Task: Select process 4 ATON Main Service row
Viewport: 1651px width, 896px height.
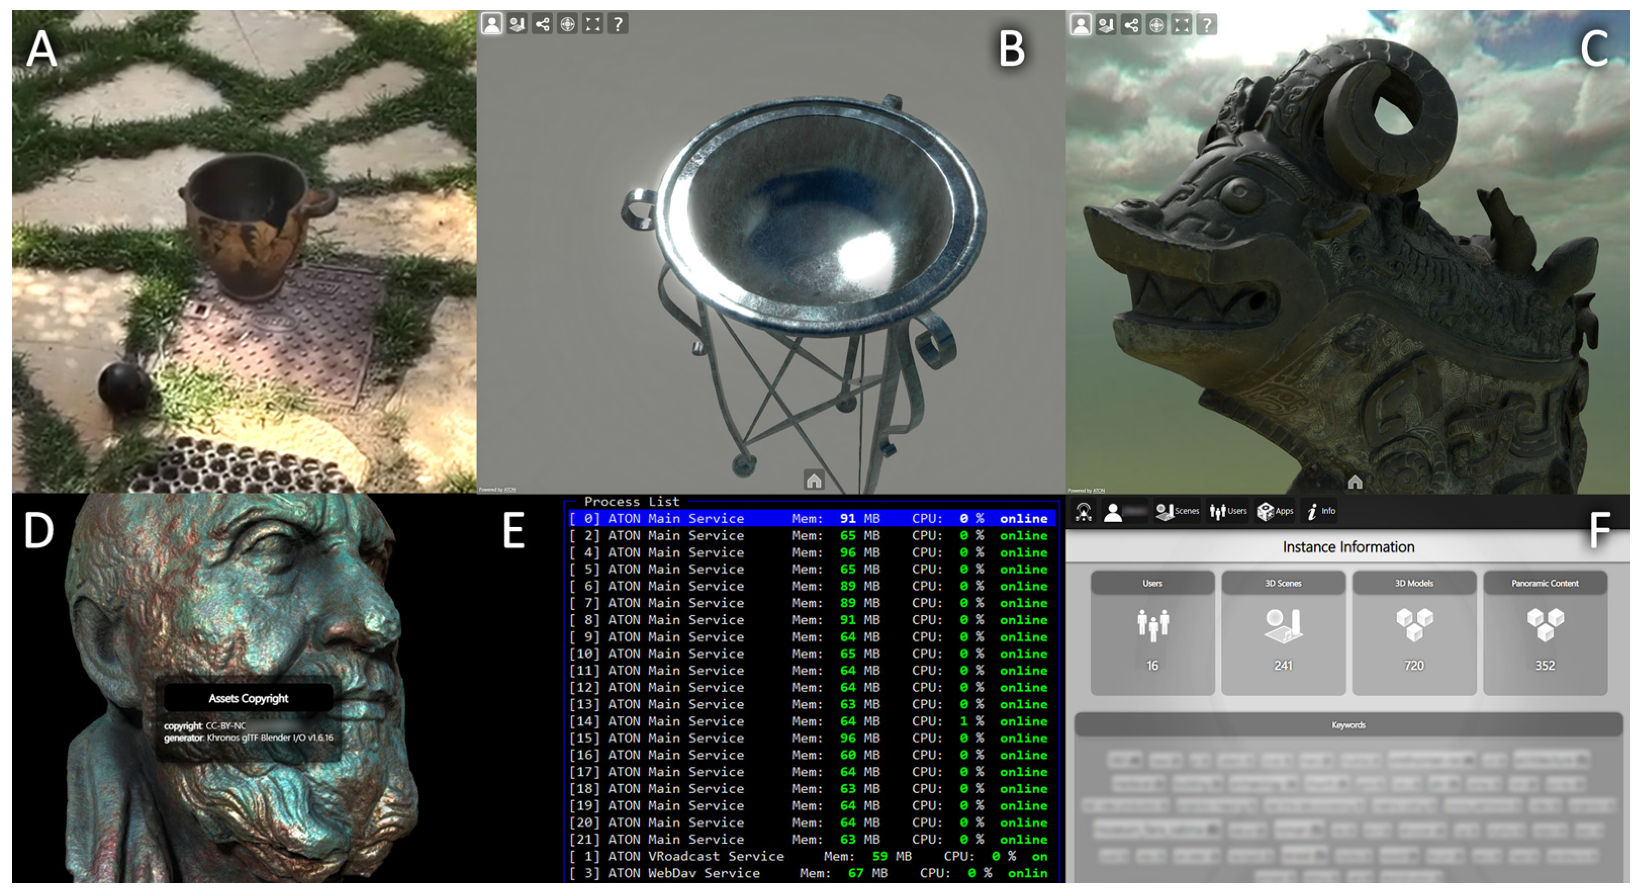Action: tap(811, 552)
